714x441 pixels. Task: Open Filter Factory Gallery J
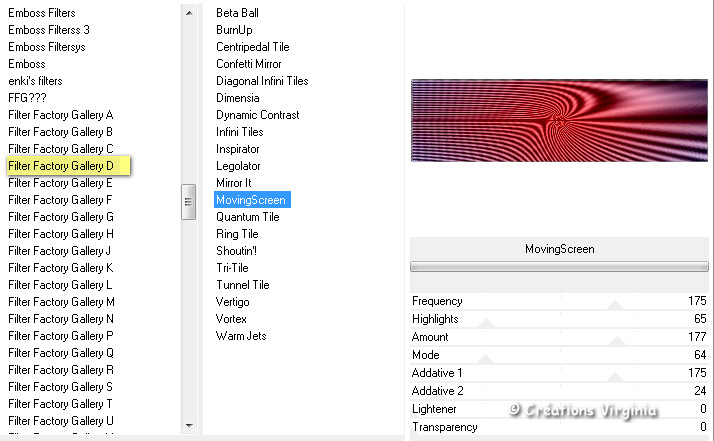[x=60, y=251]
